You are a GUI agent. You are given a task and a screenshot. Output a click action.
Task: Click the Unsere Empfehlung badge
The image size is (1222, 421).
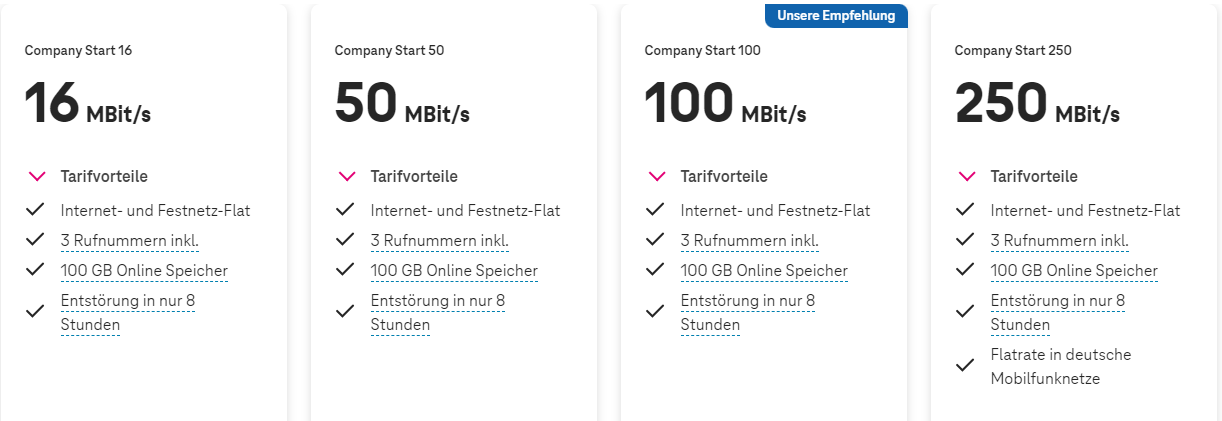[836, 15]
